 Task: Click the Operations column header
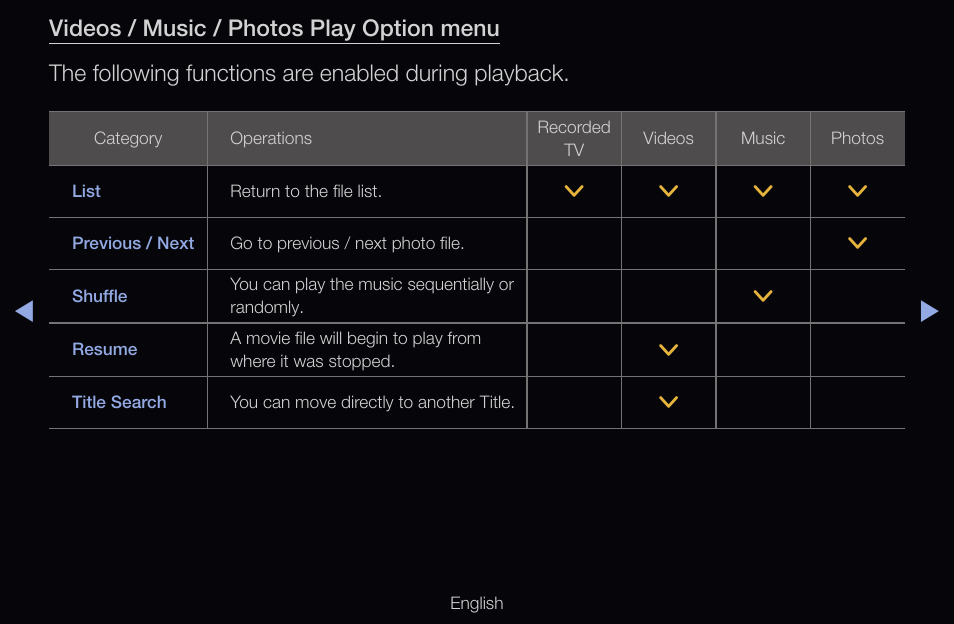pyautogui.click(x=271, y=139)
